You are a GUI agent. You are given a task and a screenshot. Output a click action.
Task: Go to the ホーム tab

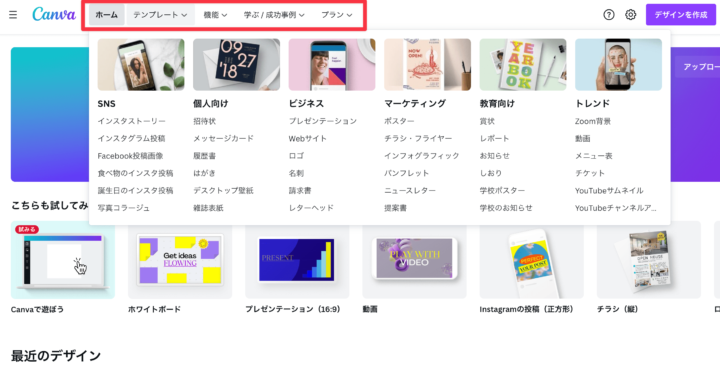107,15
